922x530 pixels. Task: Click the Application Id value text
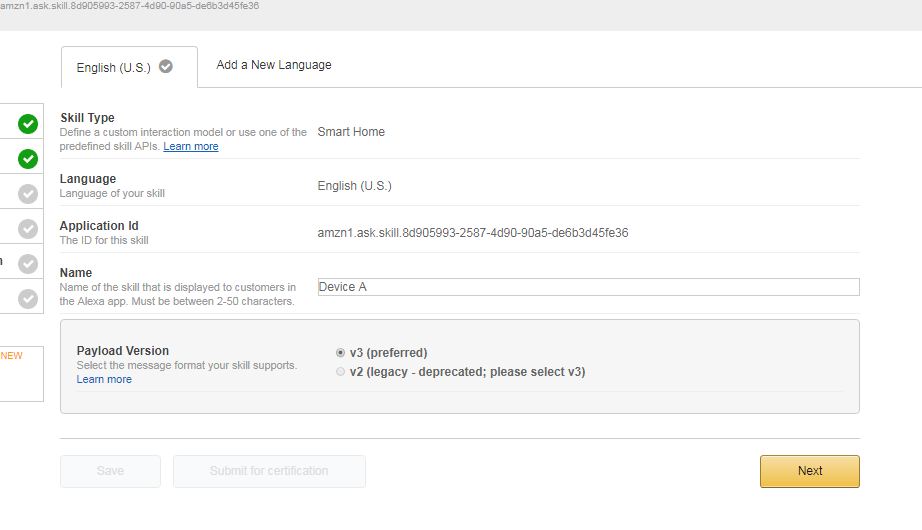click(473, 233)
